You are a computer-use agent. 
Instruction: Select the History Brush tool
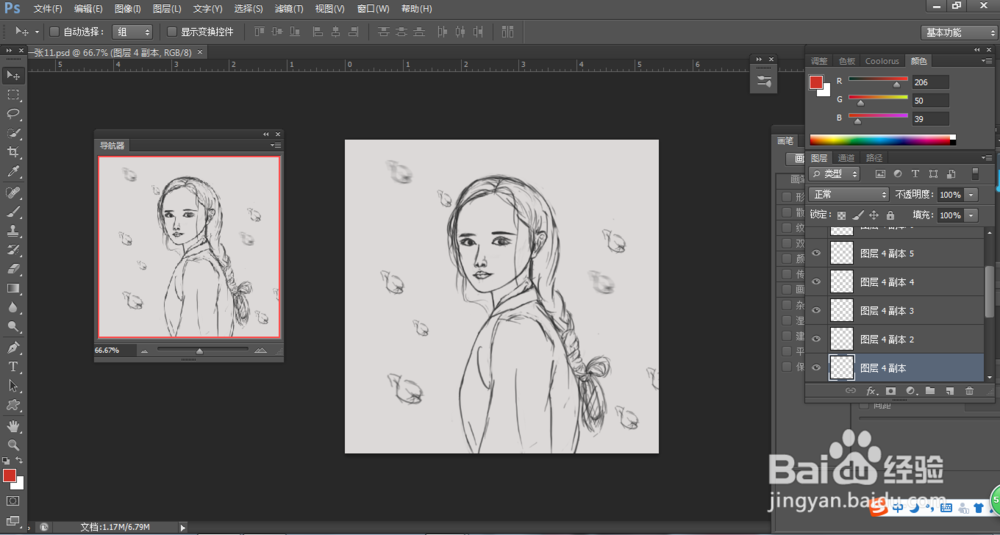coord(13,250)
